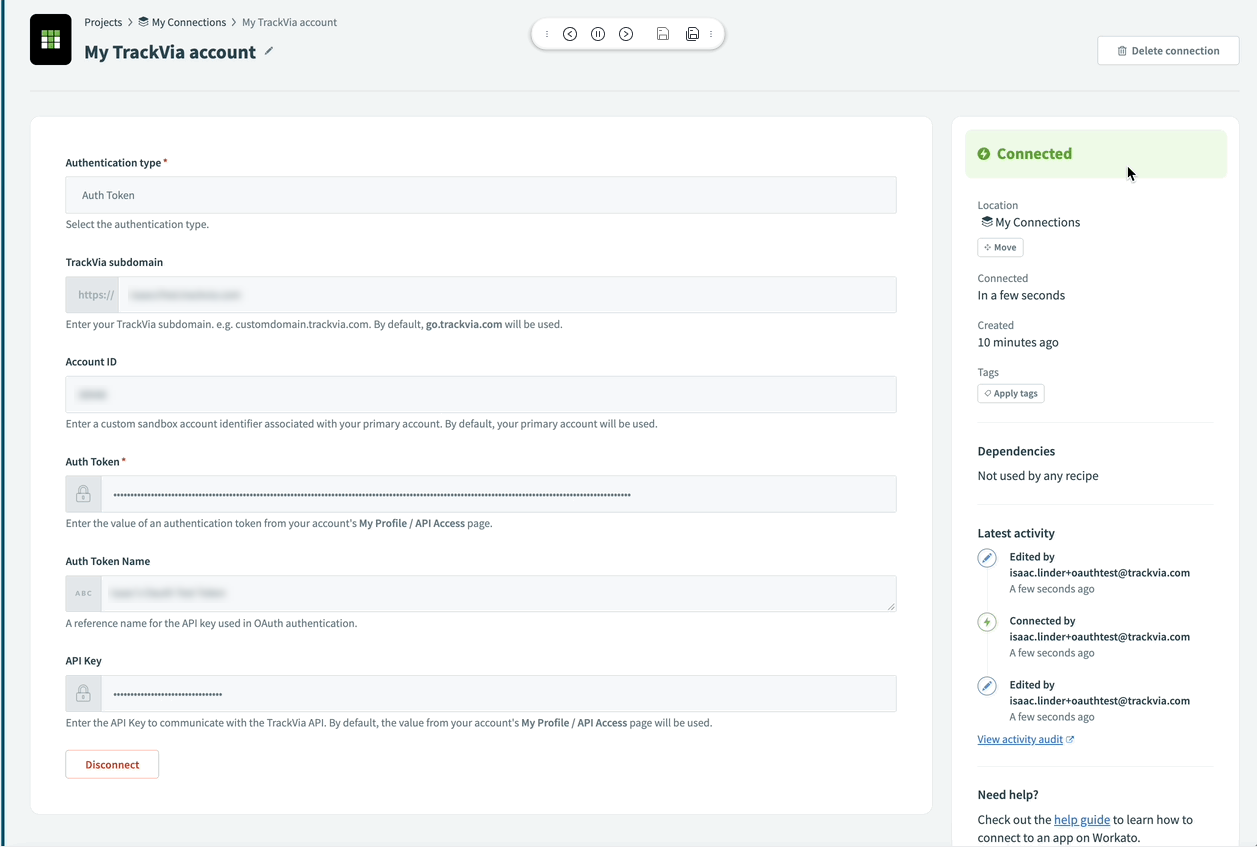Click the single floppy disk save icon
This screenshot has width=1257, height=847.
pos(663,34)
